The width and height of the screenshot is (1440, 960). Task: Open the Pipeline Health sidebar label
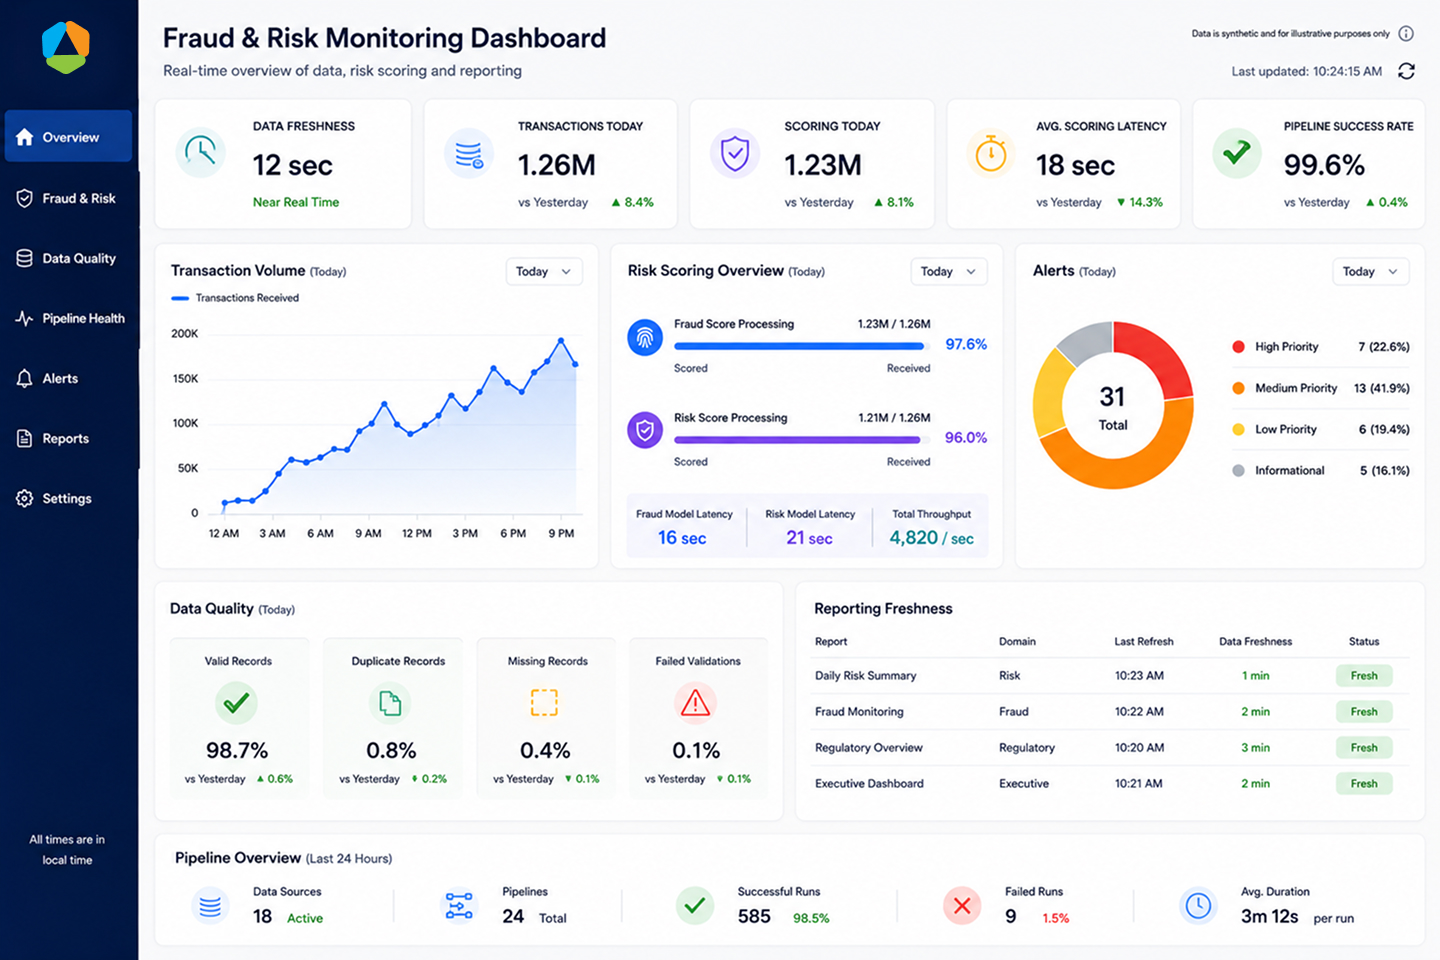coord(84,318)
